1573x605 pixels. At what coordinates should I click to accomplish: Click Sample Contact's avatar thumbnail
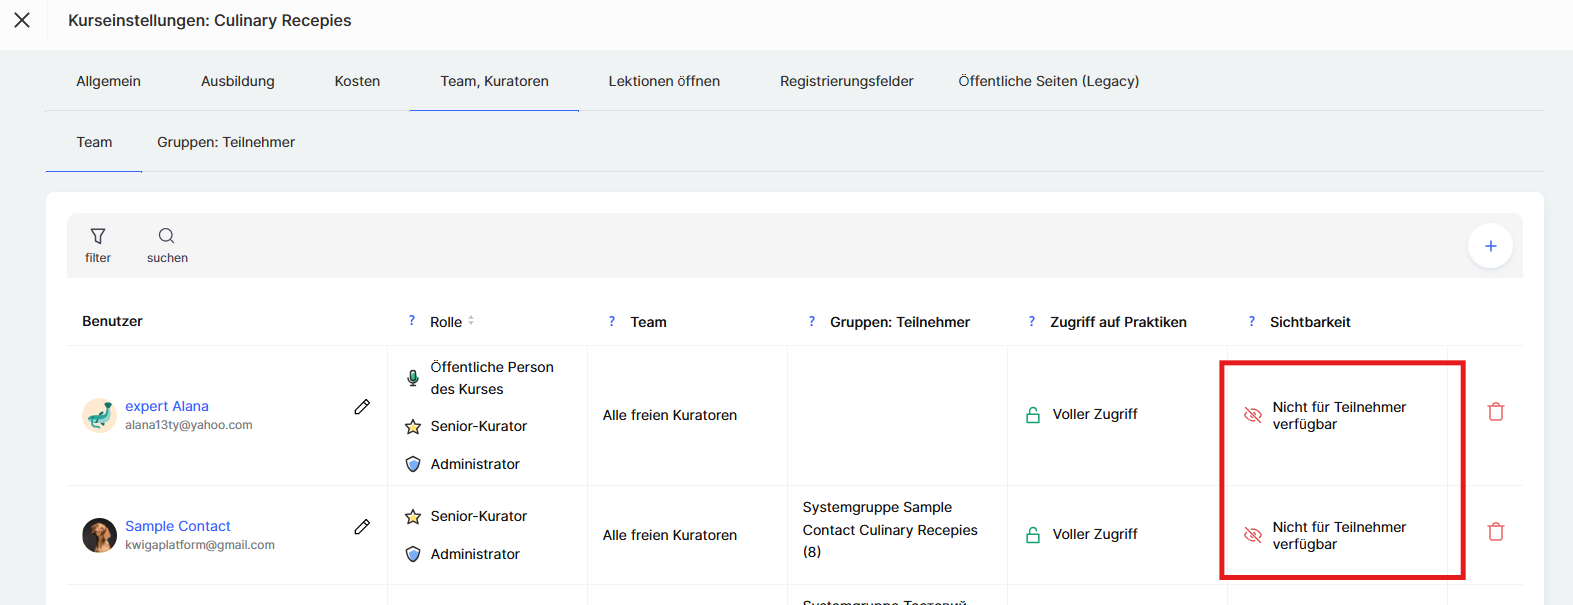coord(99,535)
